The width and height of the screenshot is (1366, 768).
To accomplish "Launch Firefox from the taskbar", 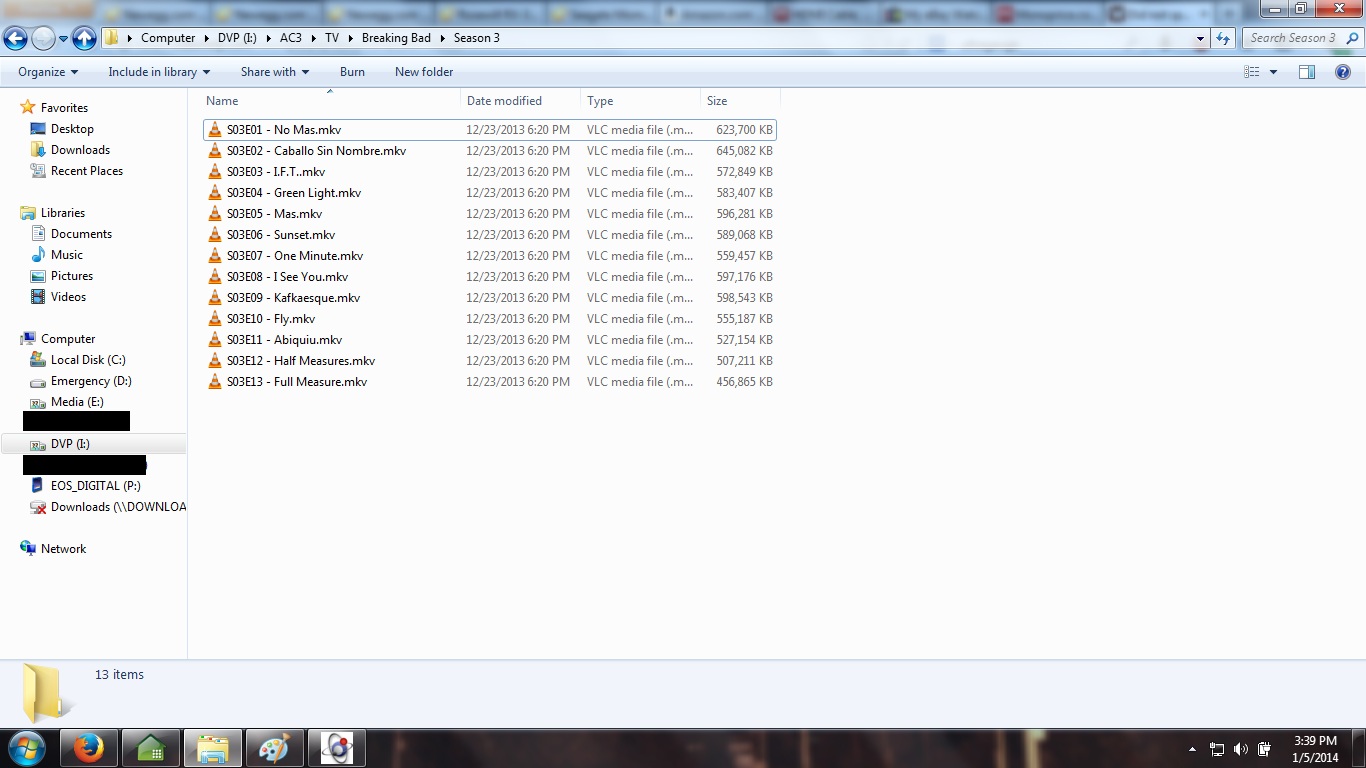I will click(x=89, y=748).
